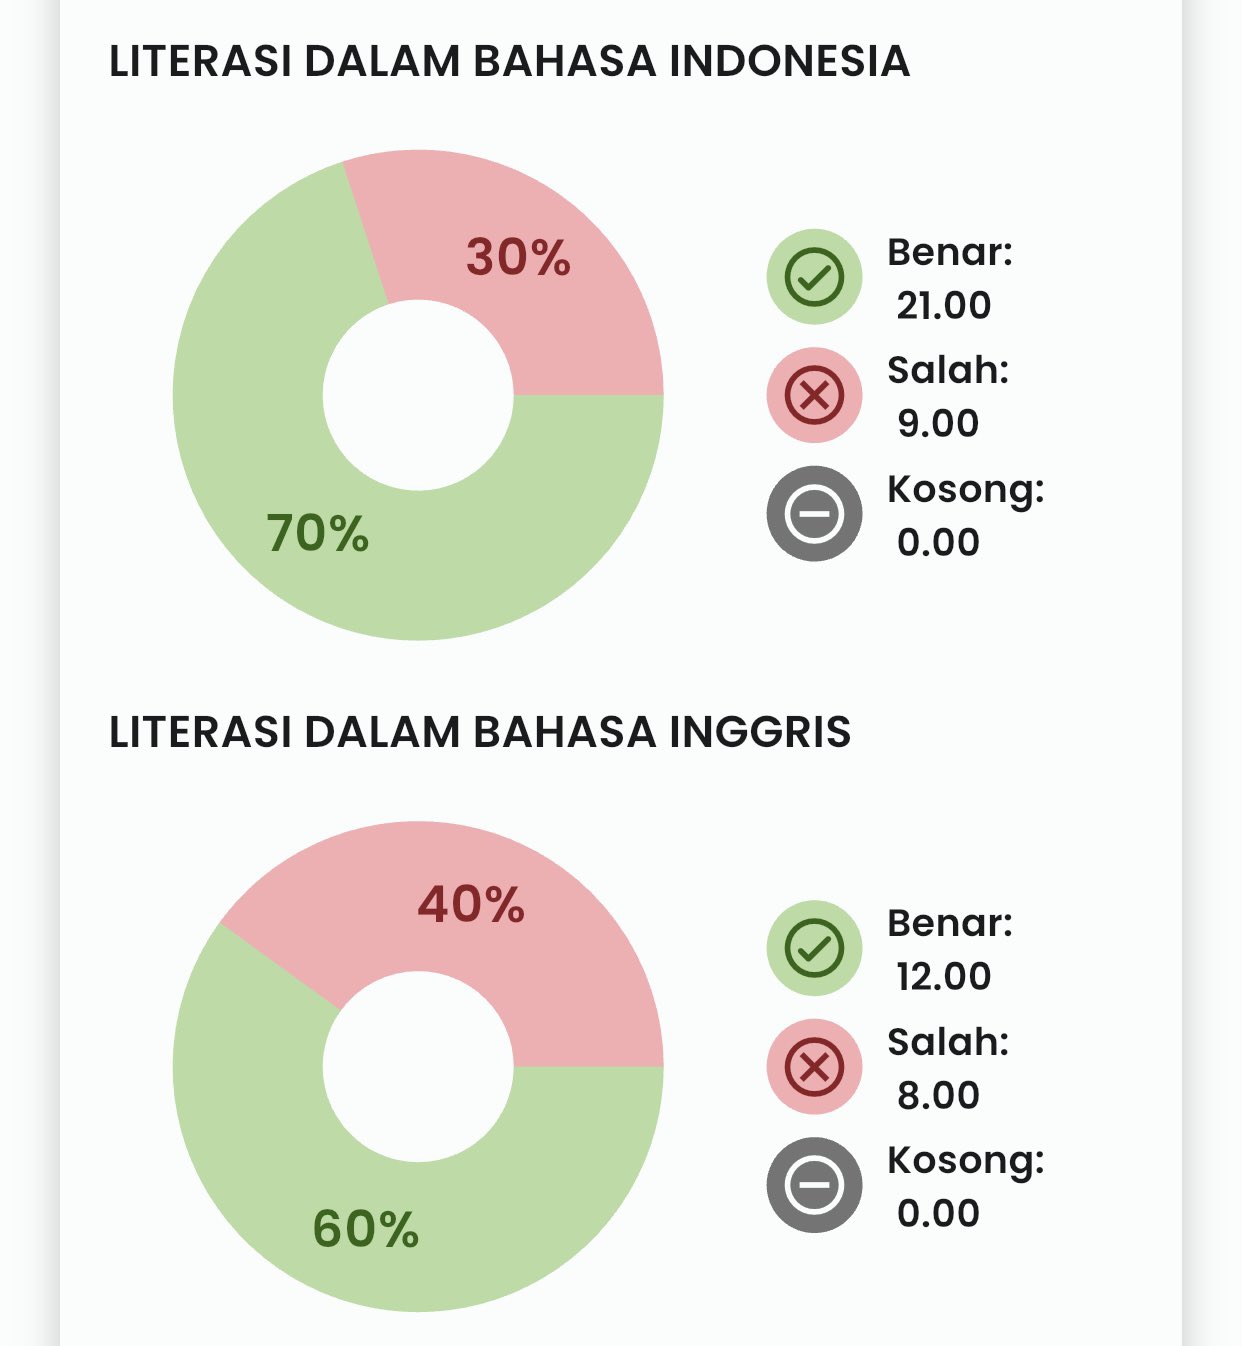Select the red 40% segment of the Inggris chart
The width and height of the screenshot is (1242, 1346).
pyautogui.click(x=470, y=904)
